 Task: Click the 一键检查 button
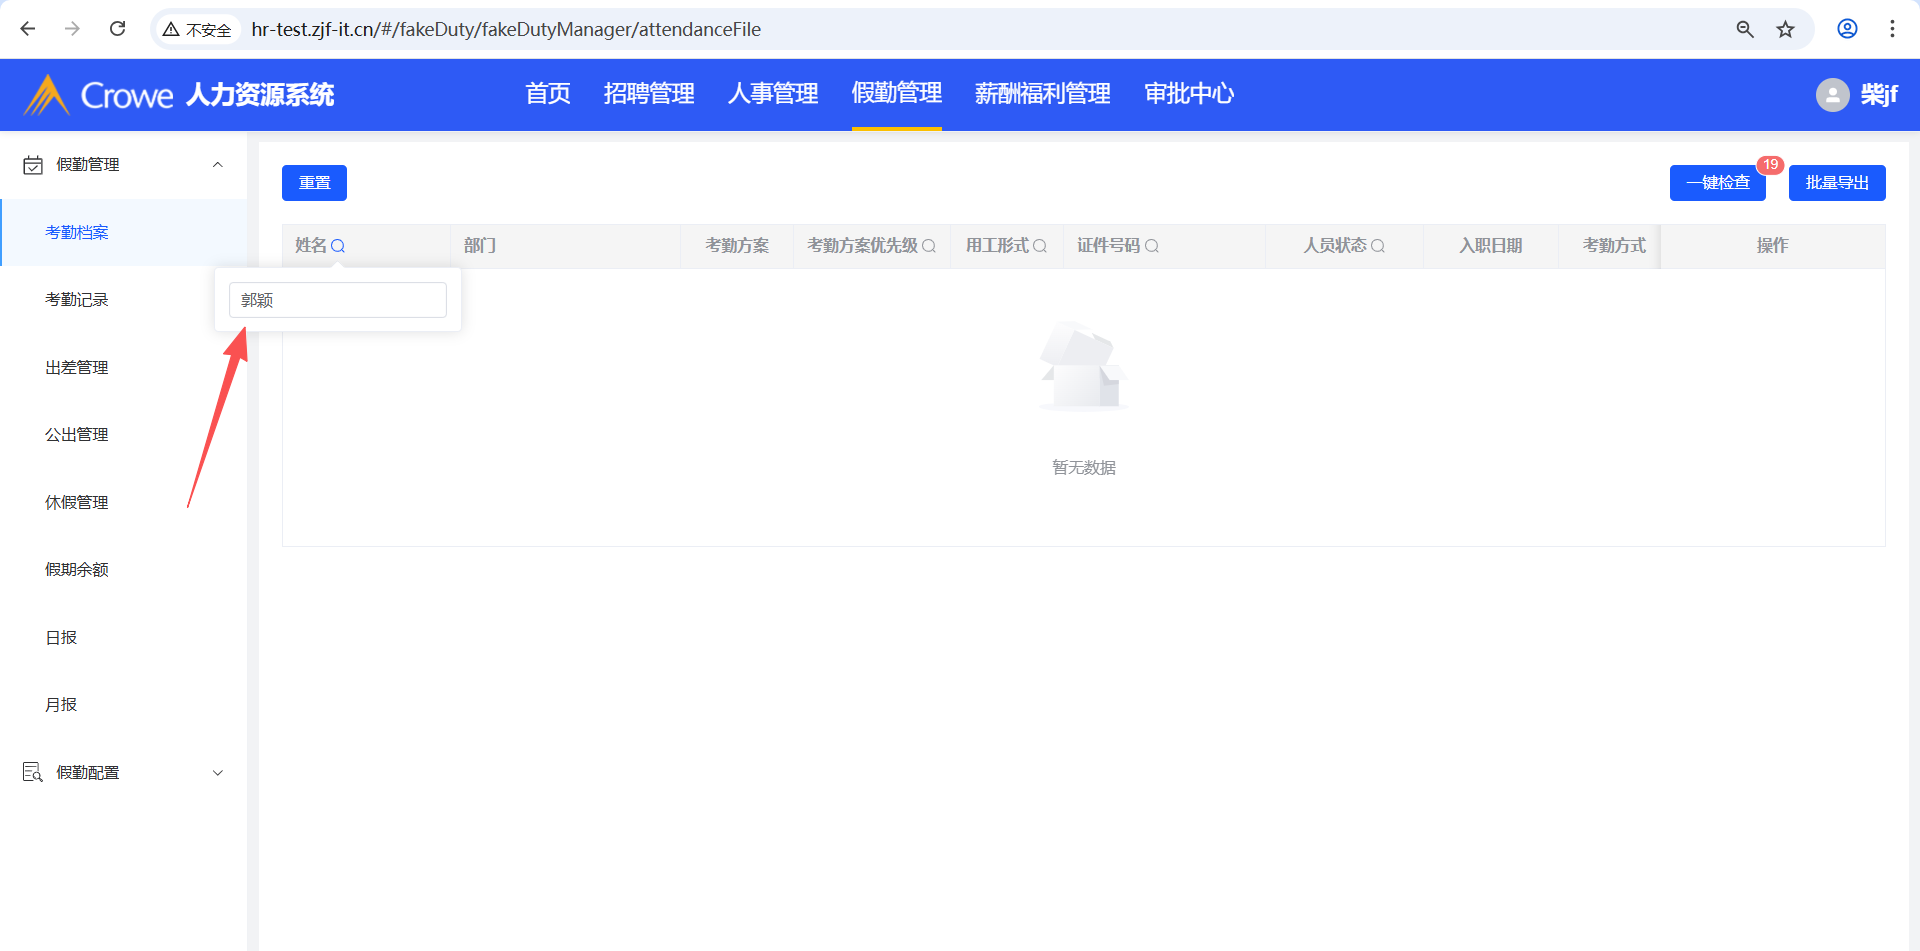tap(1717, 183)
